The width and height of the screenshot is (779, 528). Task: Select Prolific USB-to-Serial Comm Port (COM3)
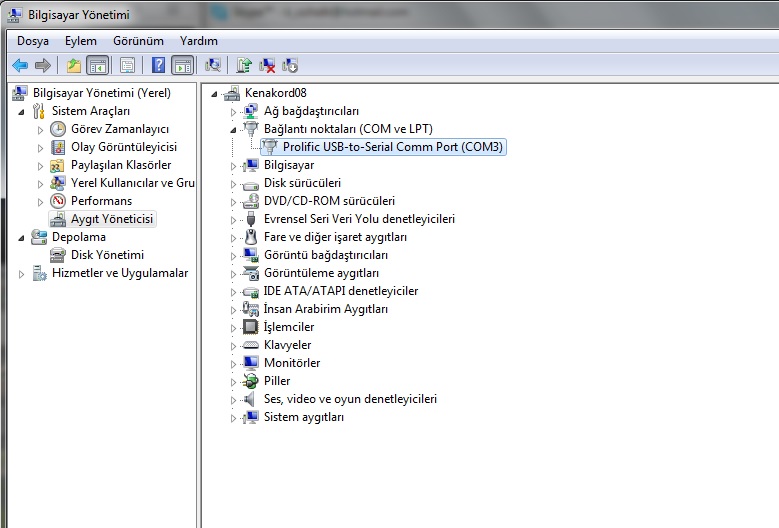392,147
